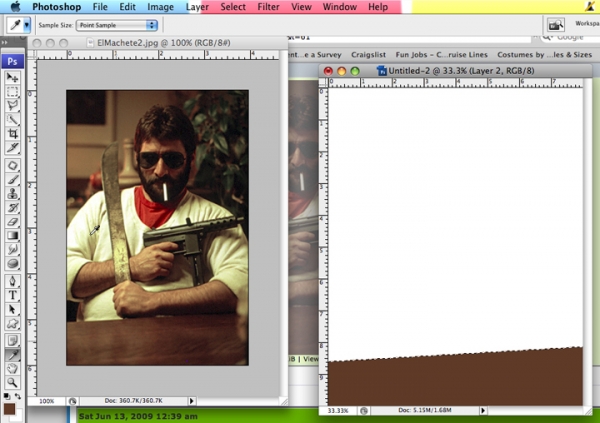Viewport: 600px width, 423px height.
Task: Select the Path Selection arrow tool
Action: point(12,309)
